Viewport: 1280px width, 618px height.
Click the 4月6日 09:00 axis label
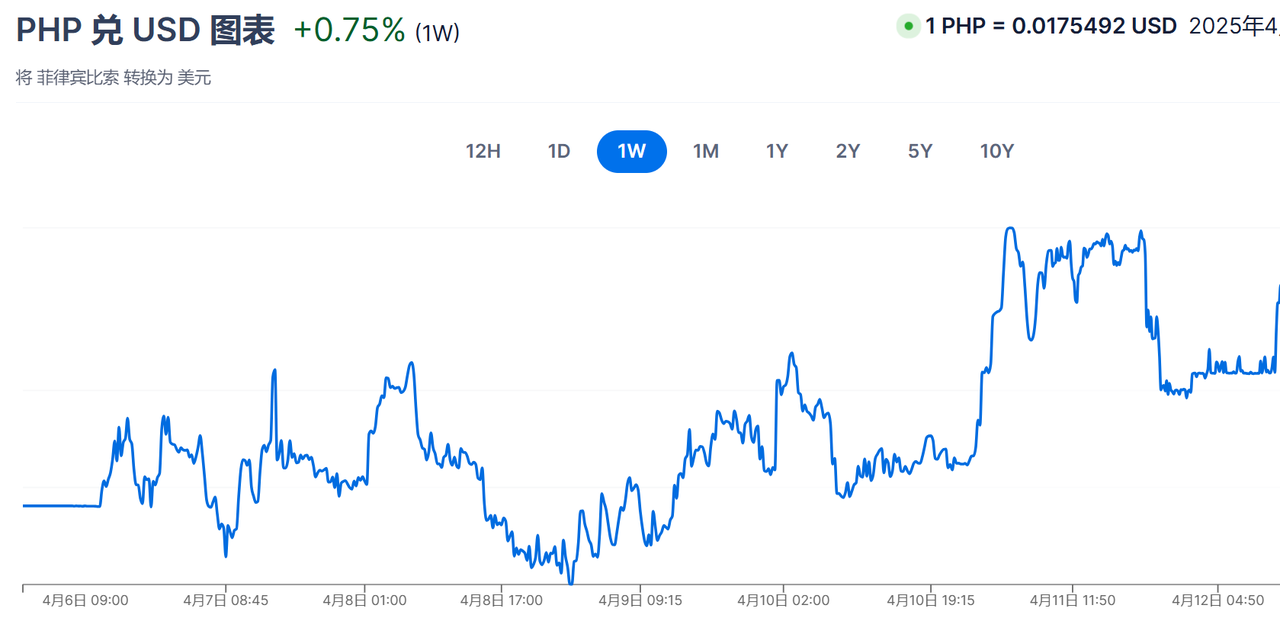point(85,600)
